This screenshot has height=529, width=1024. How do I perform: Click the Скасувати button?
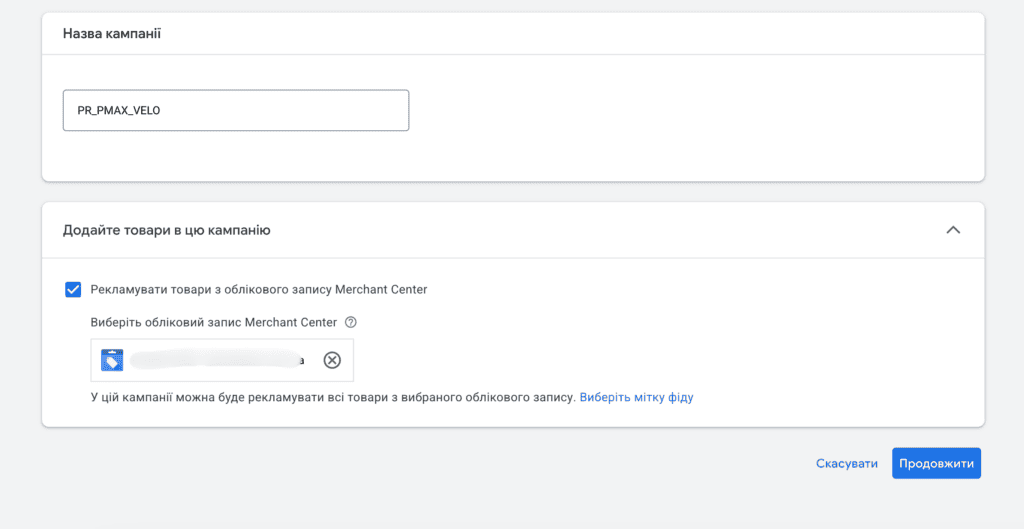tap(846, 464)
